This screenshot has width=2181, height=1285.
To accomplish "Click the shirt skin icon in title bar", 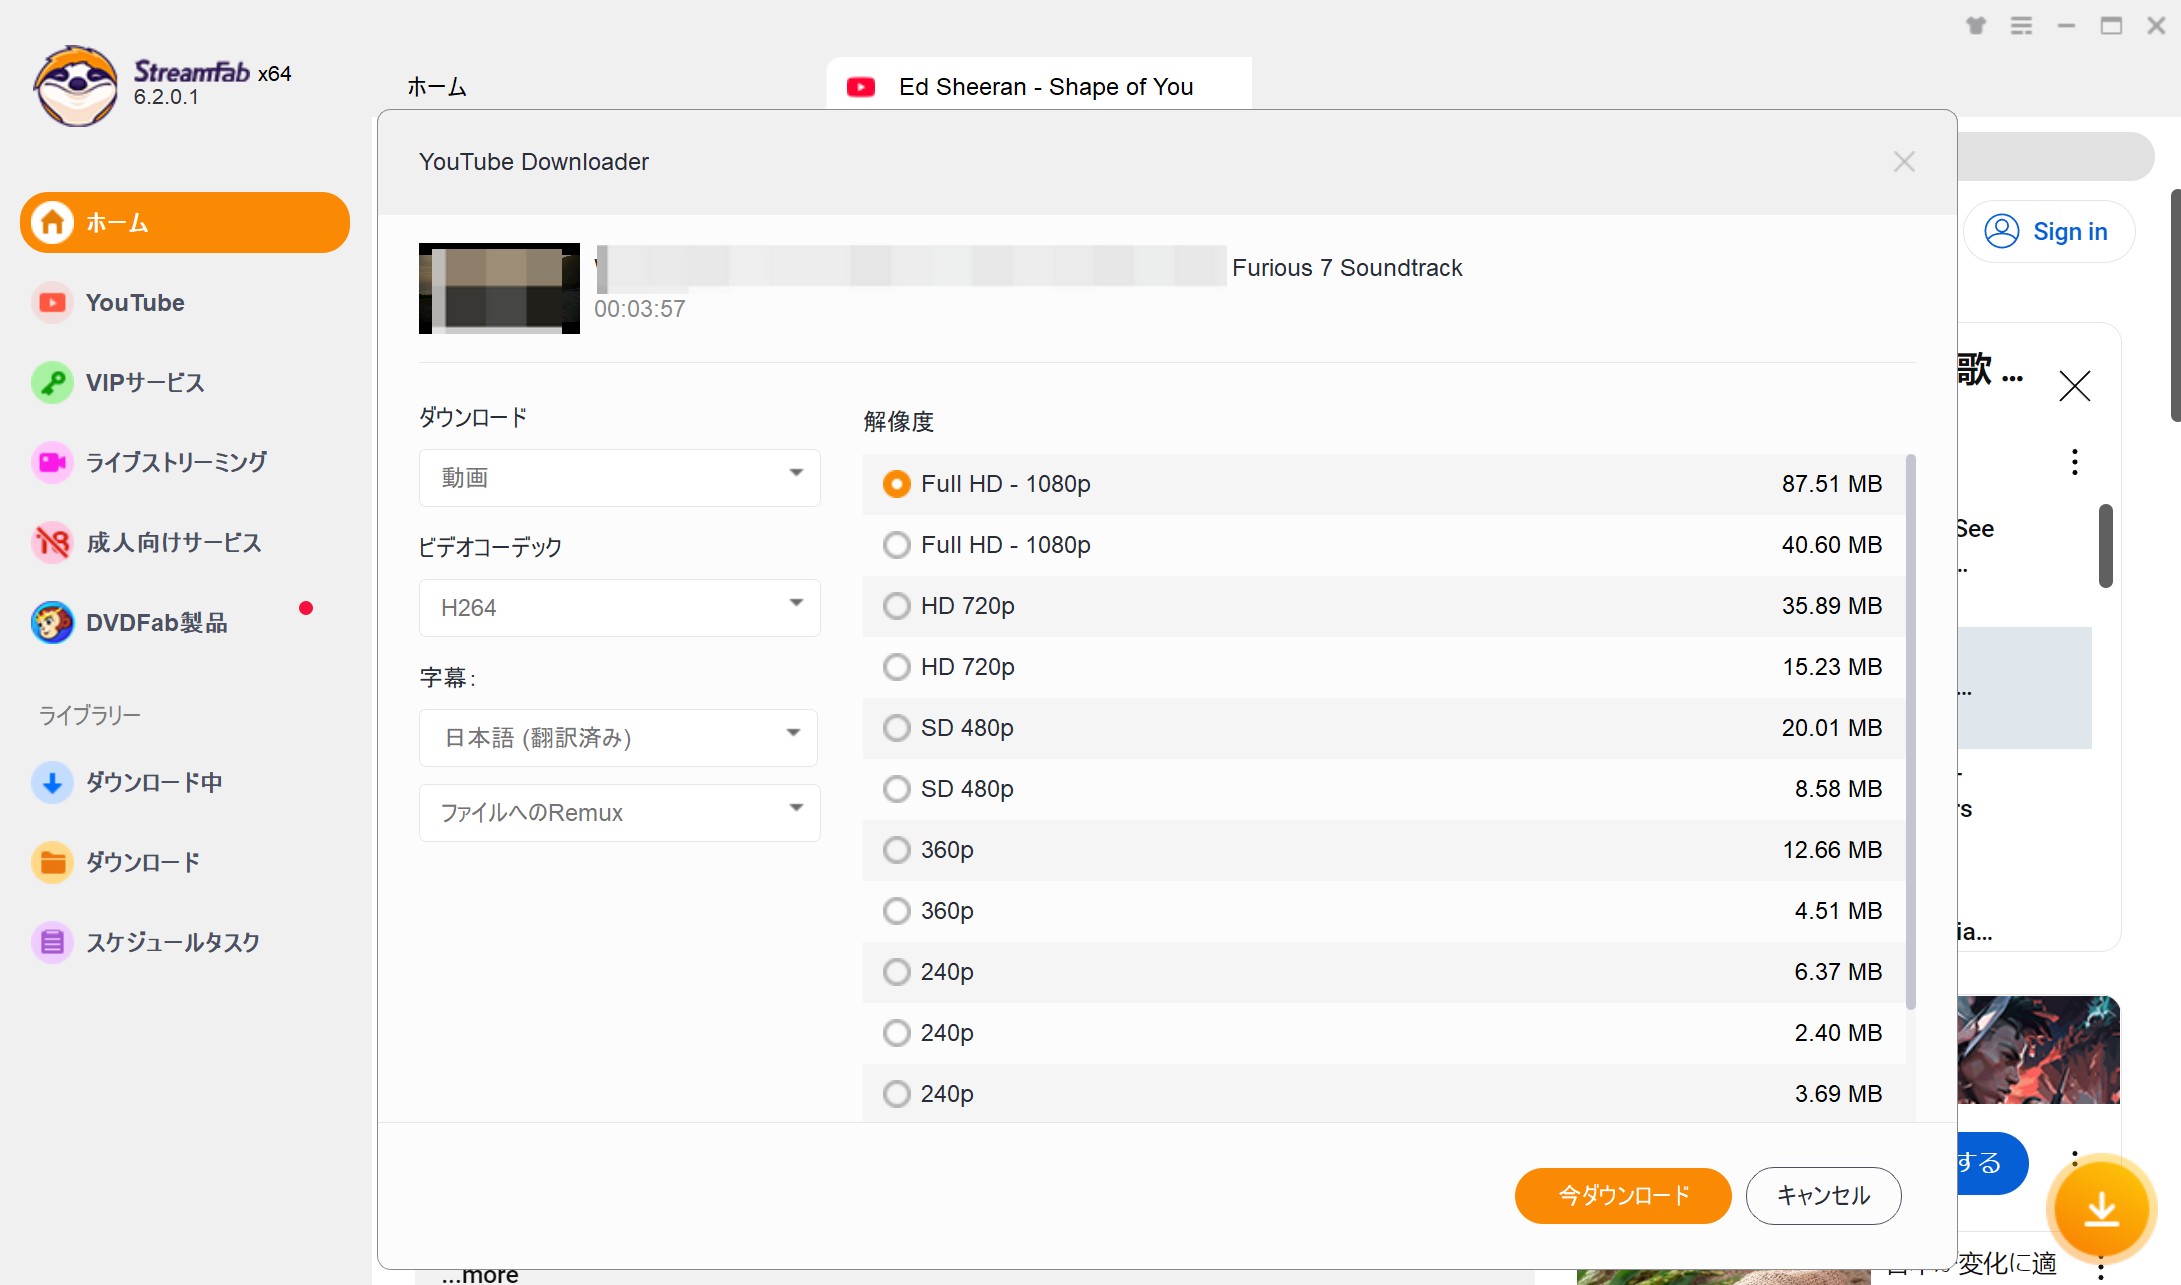I will click(x=1976, y=26).
